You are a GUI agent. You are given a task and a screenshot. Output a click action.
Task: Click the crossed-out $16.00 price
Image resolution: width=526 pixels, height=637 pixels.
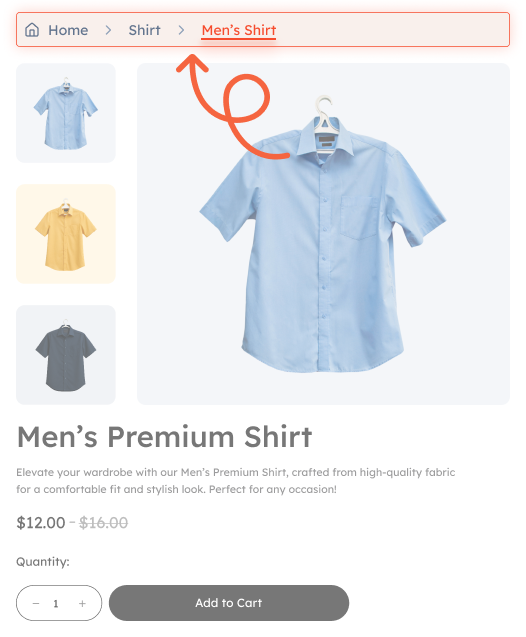(104, 522)
